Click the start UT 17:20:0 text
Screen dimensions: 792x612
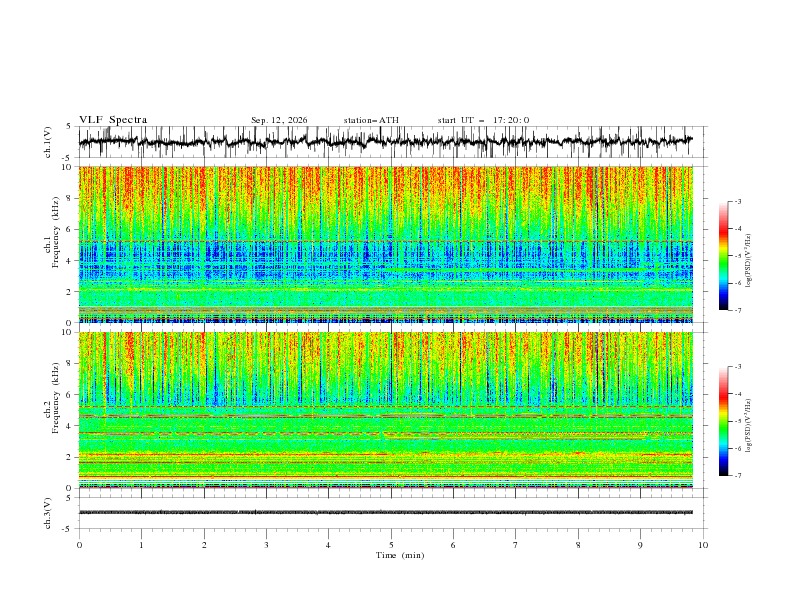click(x=483, y=120)
